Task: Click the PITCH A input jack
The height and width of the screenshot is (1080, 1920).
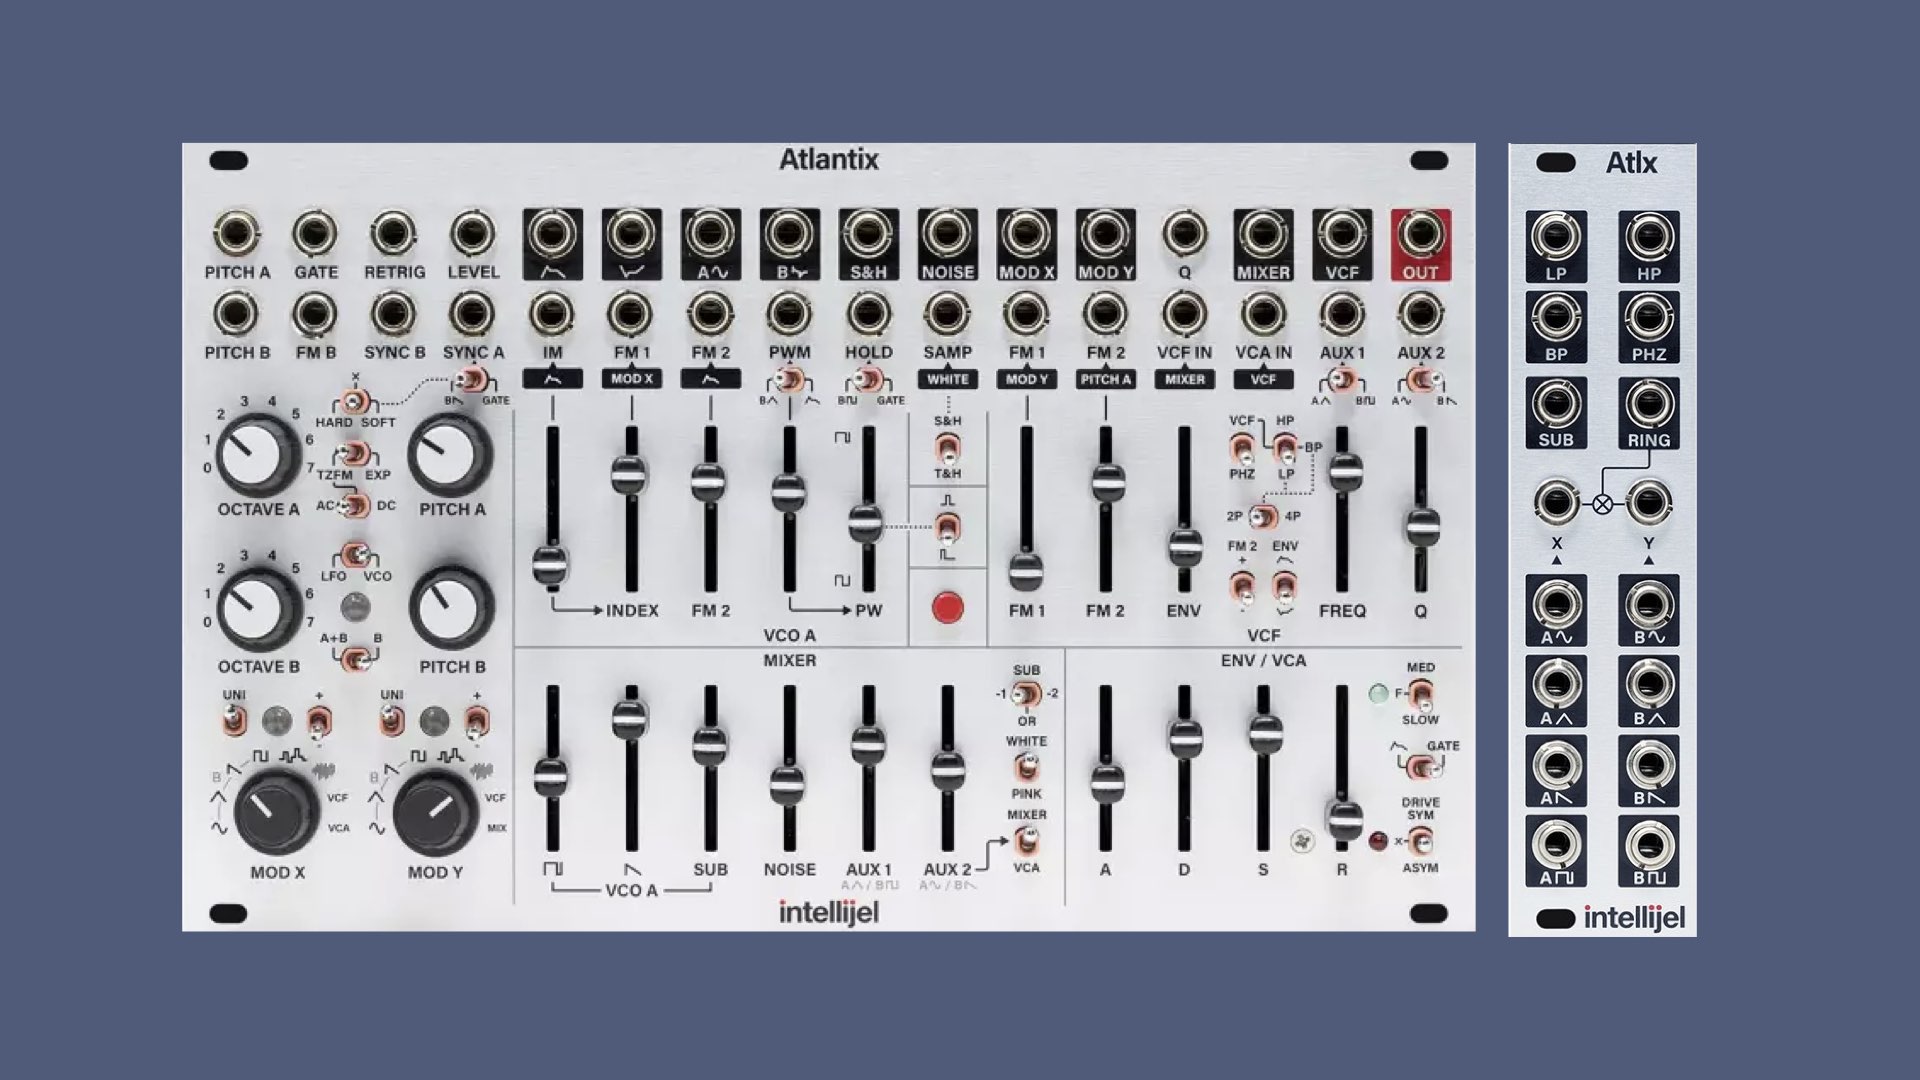Action: [237, 234]
